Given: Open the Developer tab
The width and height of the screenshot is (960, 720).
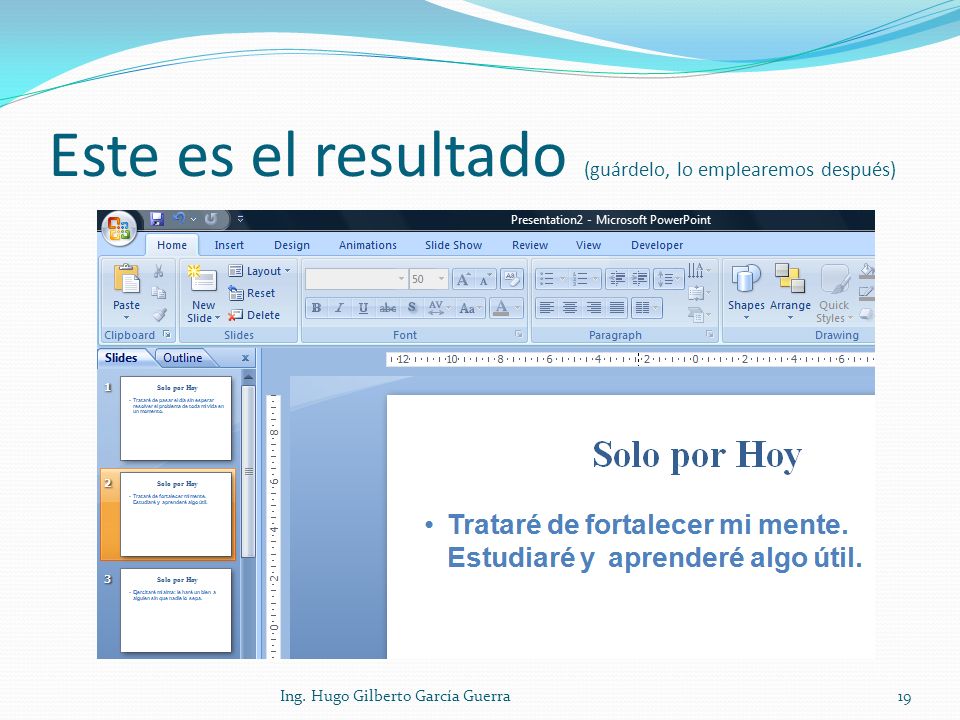Looking at the screenshot, I should 656,245.
